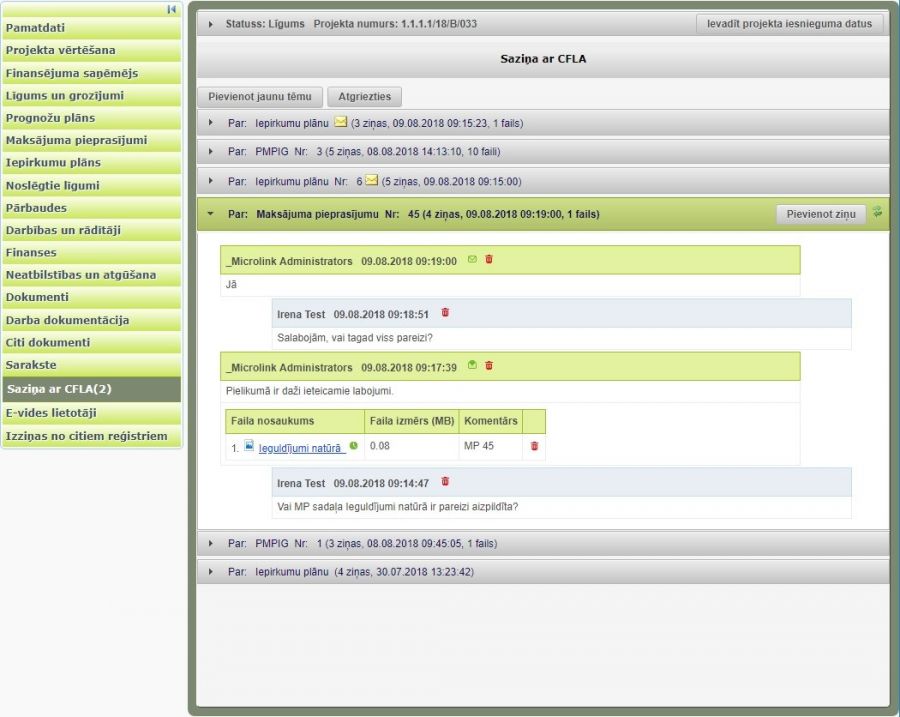
Task: Click envelope icon on 09:19:00 message
Action: point(472,260)
